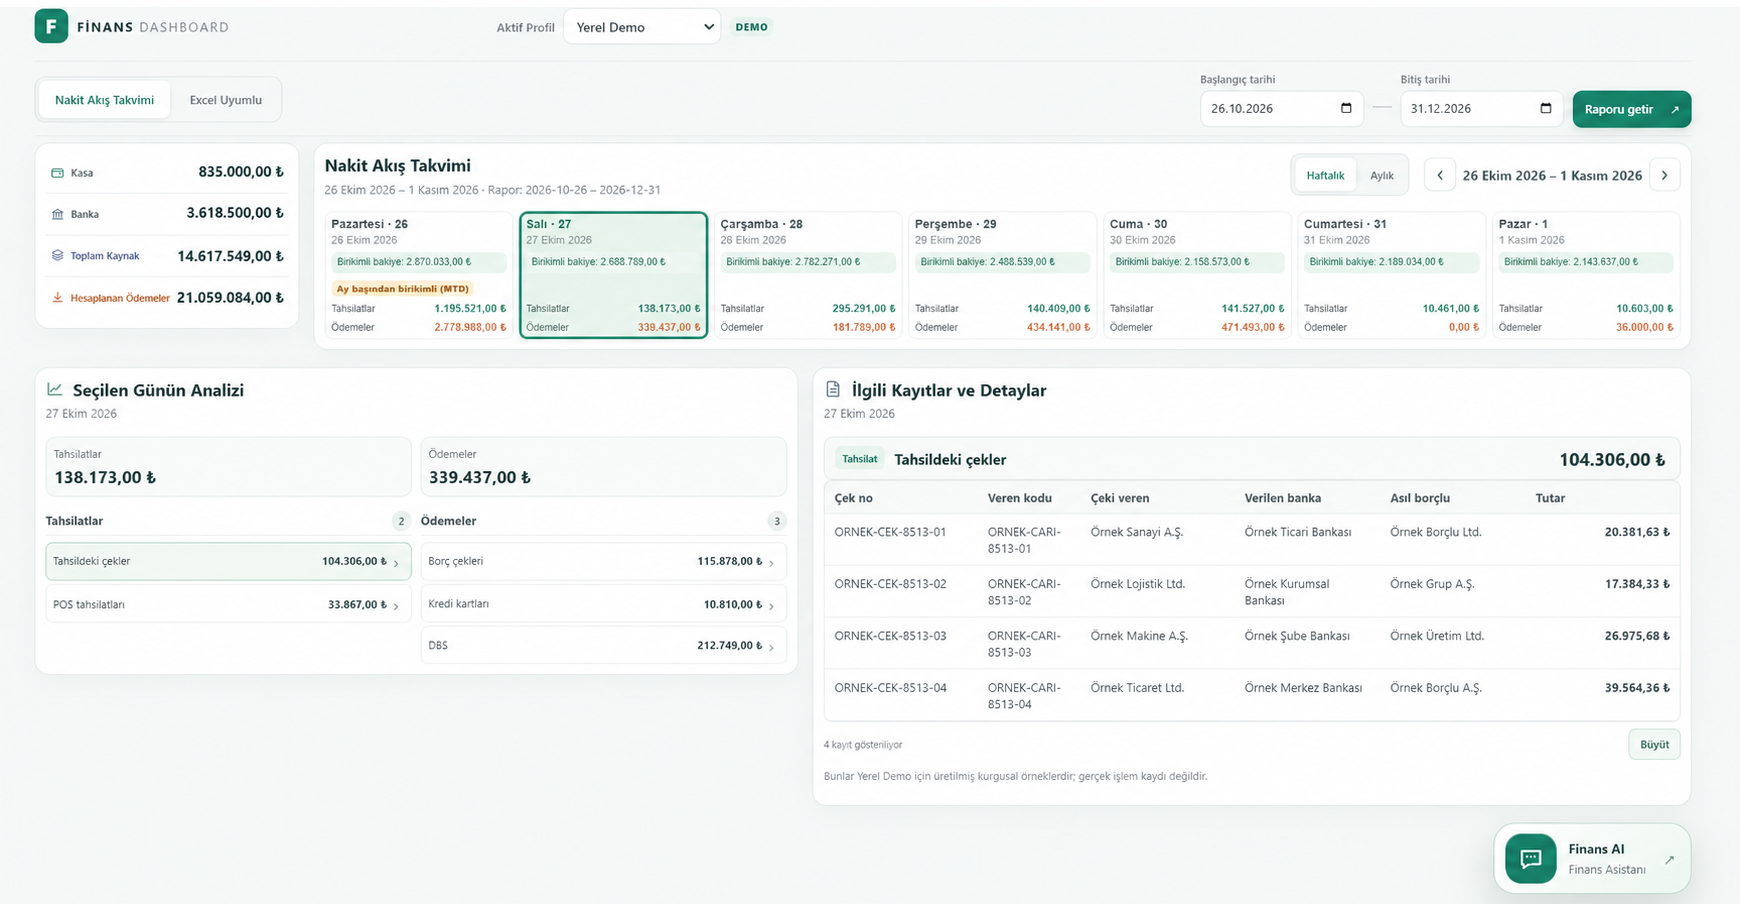Image resolution: width=1740 pixels, height=904 pixels.
Task: Switch to Nakit Akış Takvimi tab
Action: (x=105, y=100)
